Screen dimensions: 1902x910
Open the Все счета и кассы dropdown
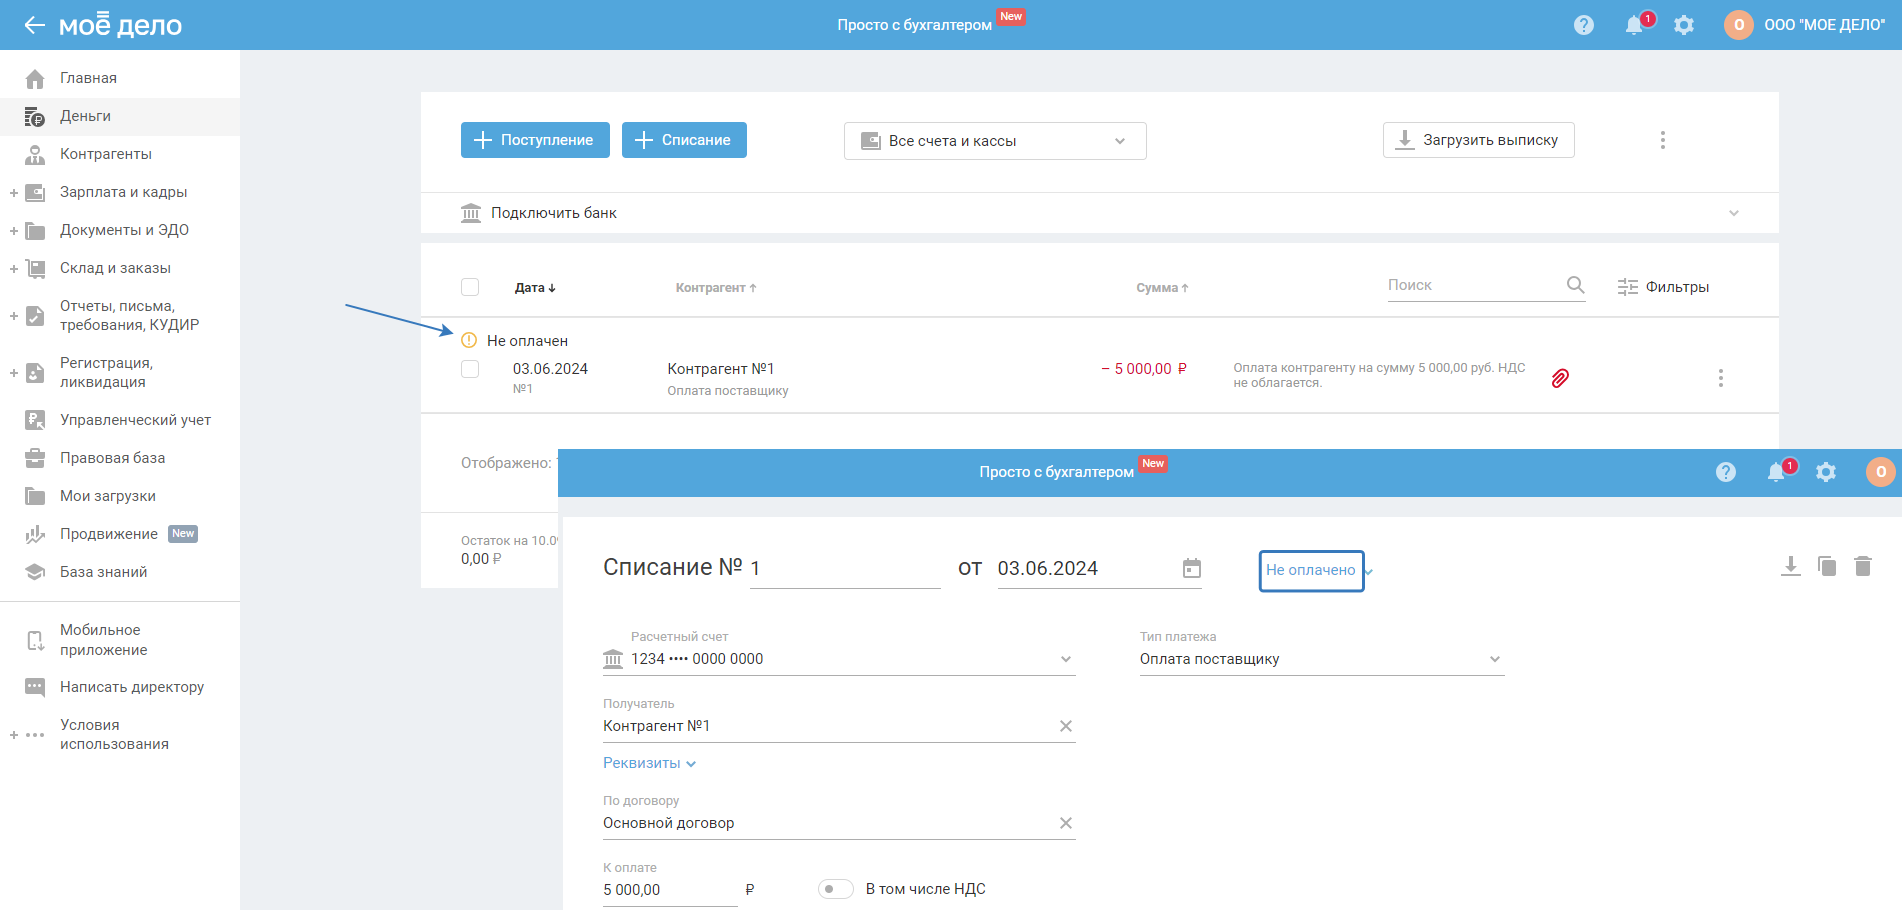[995, 141]
